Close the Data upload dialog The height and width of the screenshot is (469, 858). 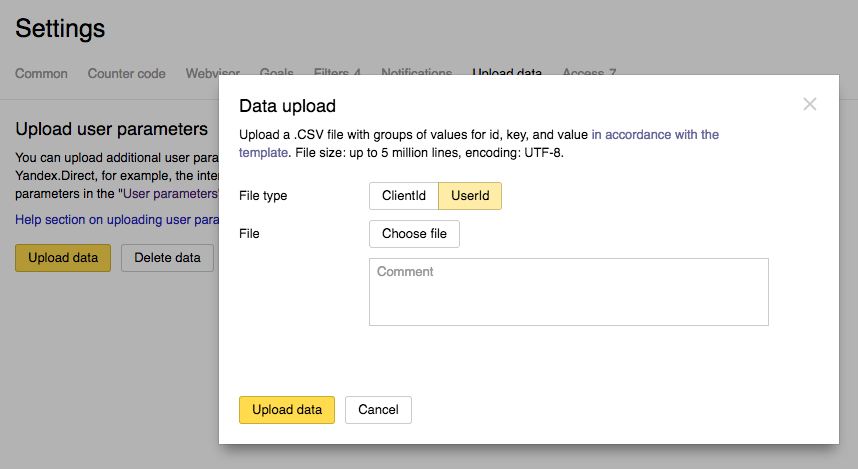[x=810, y=104]
